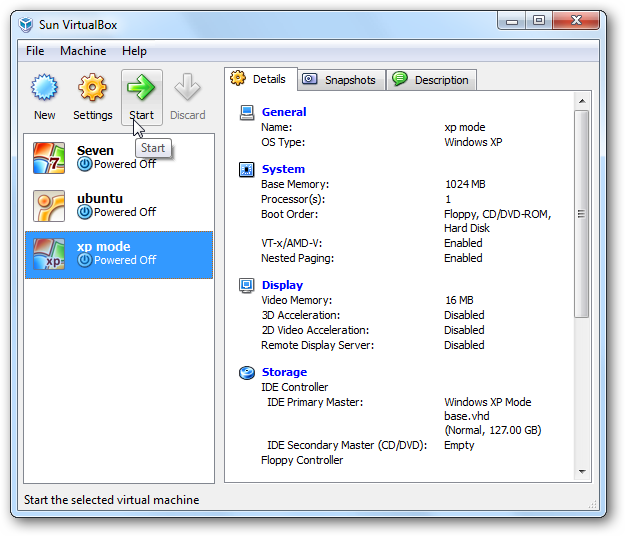This screenshot has height=536, width=625.
Task: Click the camera icon on Snapshots tab
Action: pos(309,79)
